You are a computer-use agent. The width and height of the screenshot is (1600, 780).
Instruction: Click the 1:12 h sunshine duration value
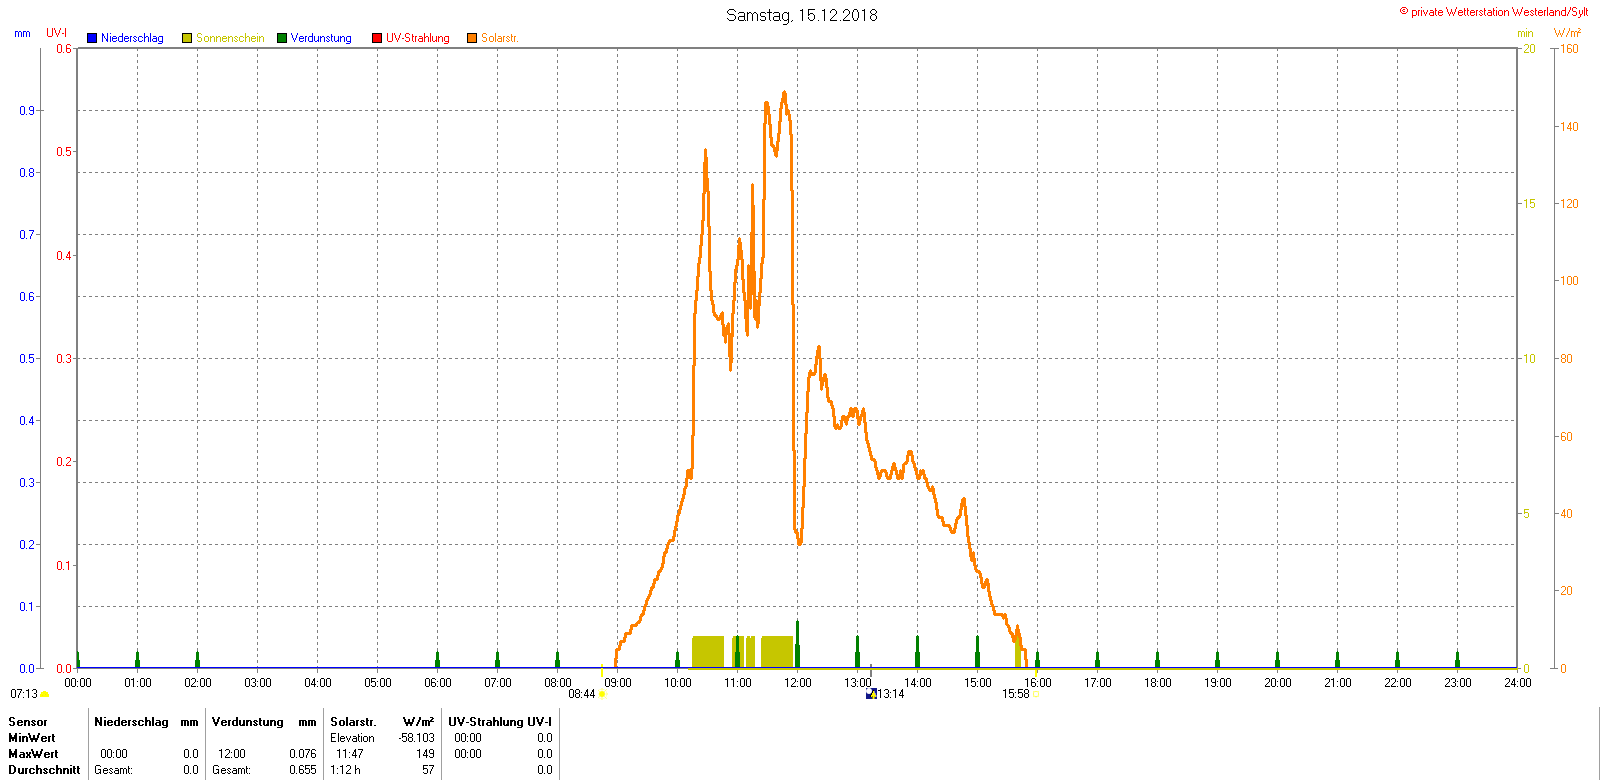[346, 770]
